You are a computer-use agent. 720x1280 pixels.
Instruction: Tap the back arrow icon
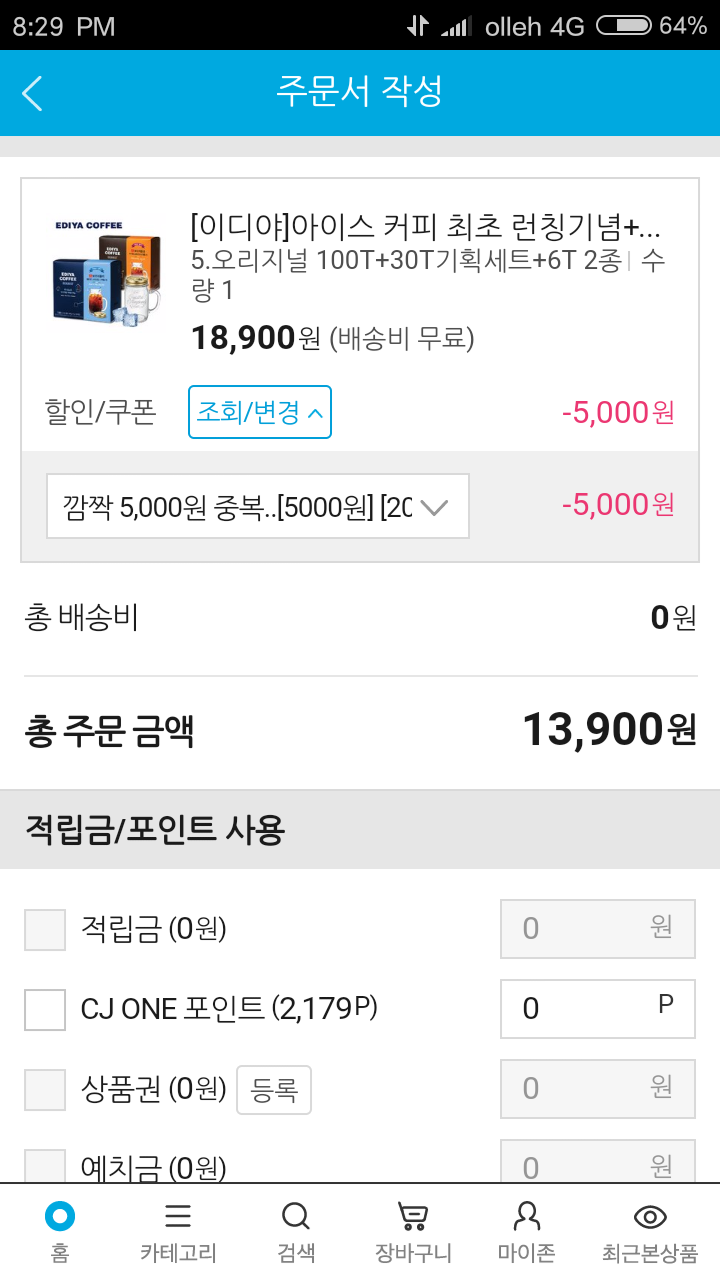click(x=32, y=93)
